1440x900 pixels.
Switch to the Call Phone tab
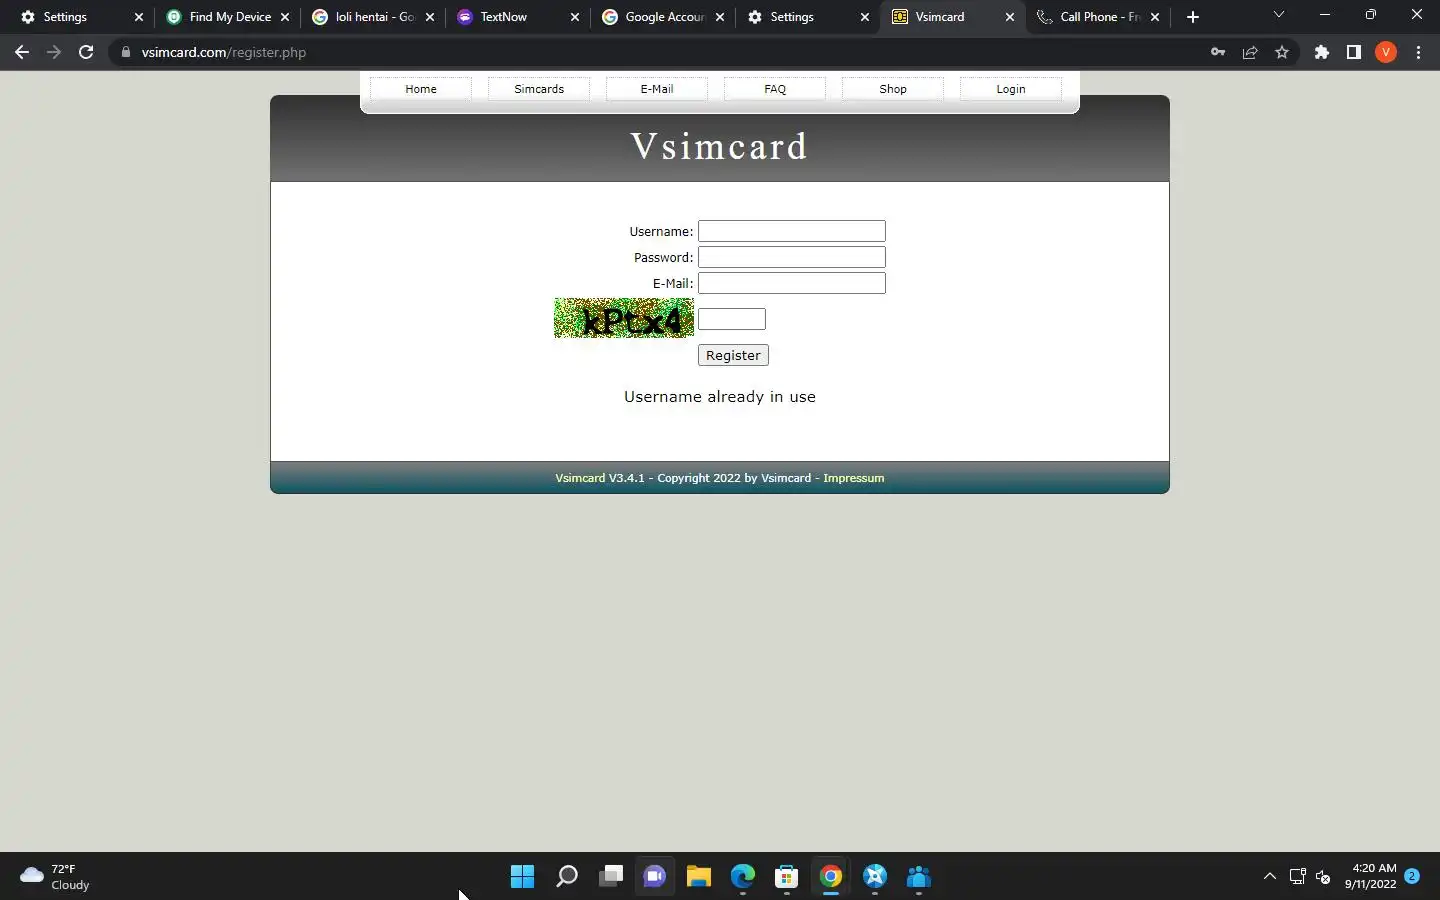1097,17
